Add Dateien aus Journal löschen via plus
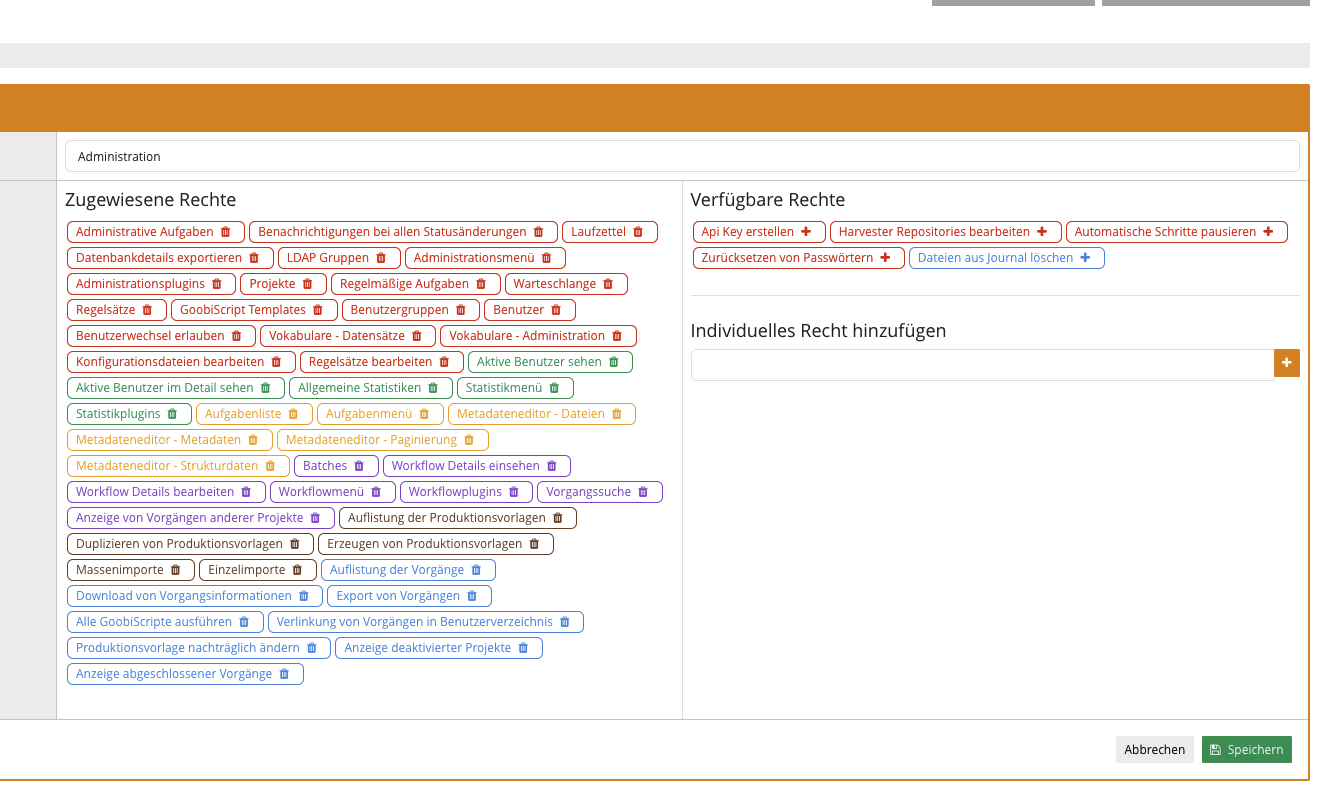 pyautogui.click(x=1085, y=258)
